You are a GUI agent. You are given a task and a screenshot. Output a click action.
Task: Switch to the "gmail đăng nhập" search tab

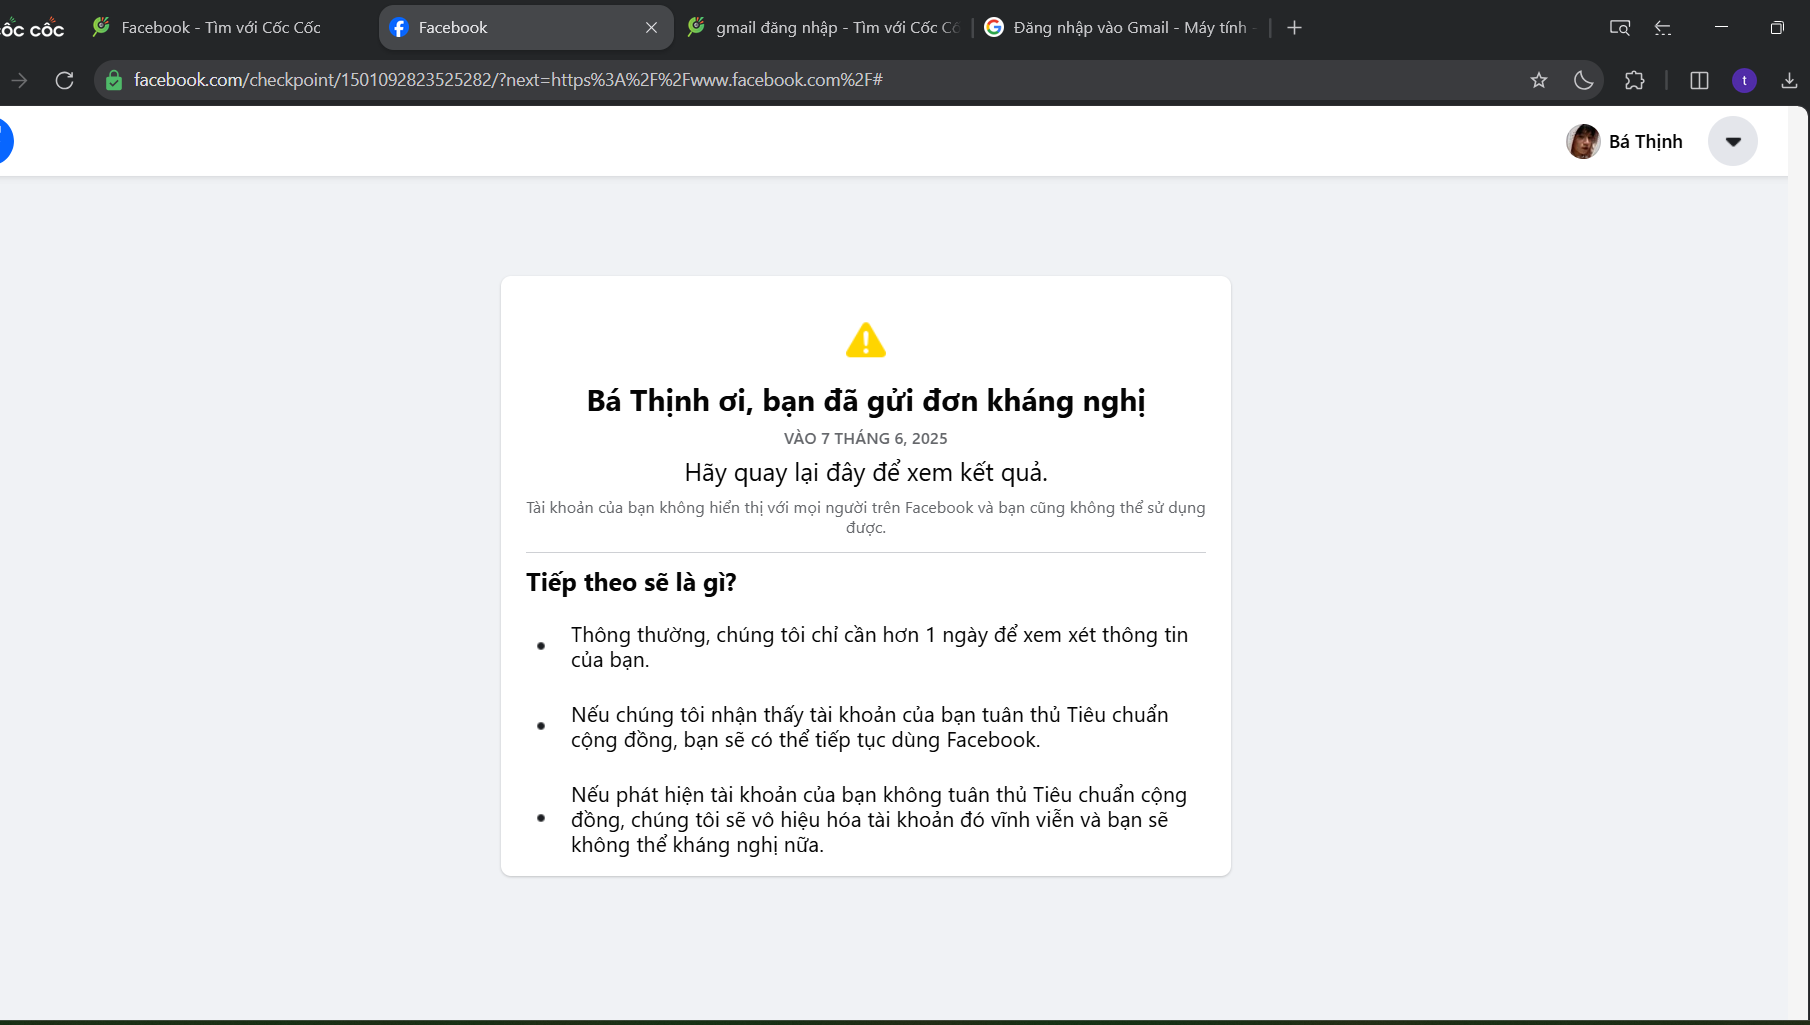pyautogui.click(x=824, y=28)
